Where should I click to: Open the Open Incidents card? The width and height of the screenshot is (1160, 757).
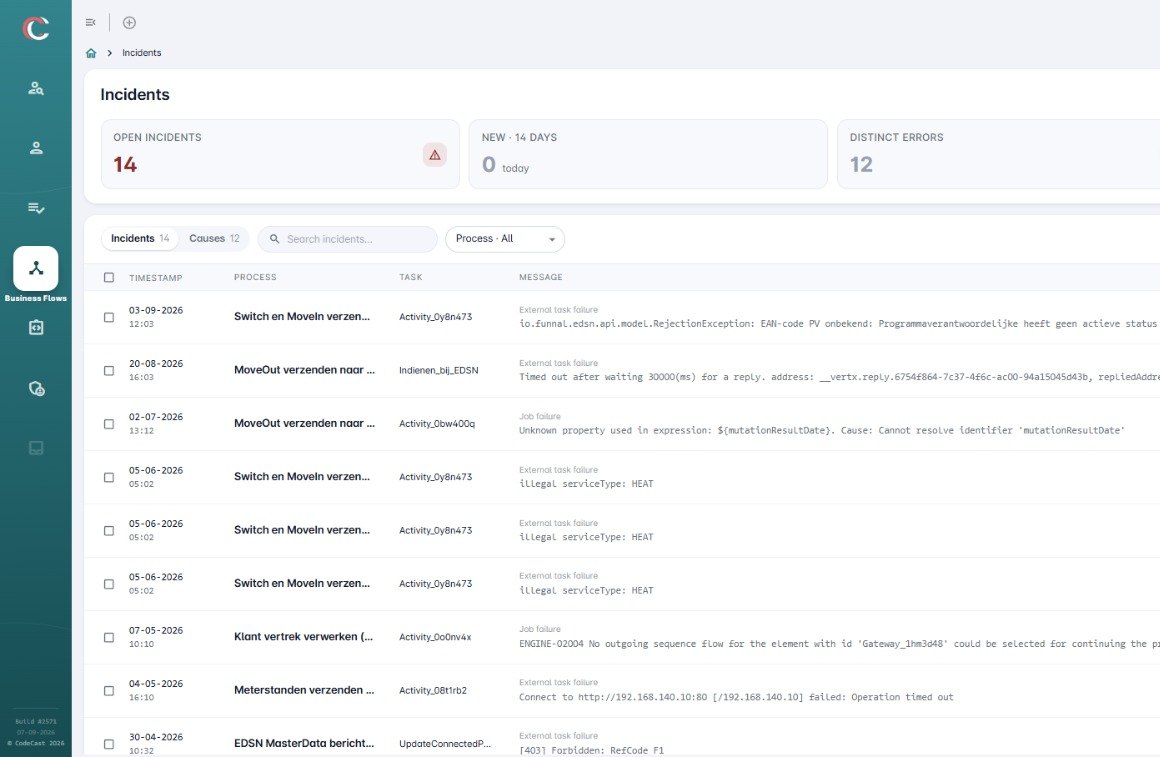280,154
